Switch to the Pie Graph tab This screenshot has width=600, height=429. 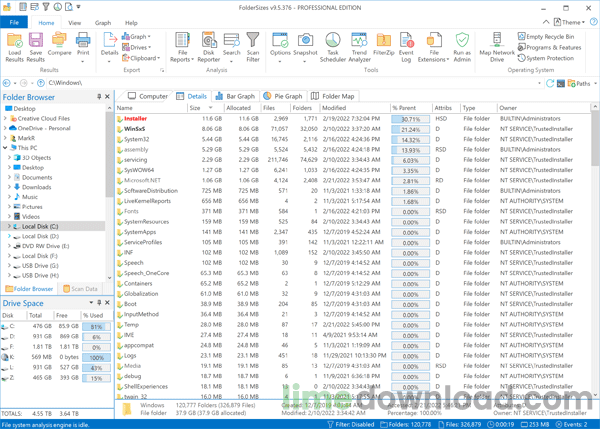pos(284,96)
